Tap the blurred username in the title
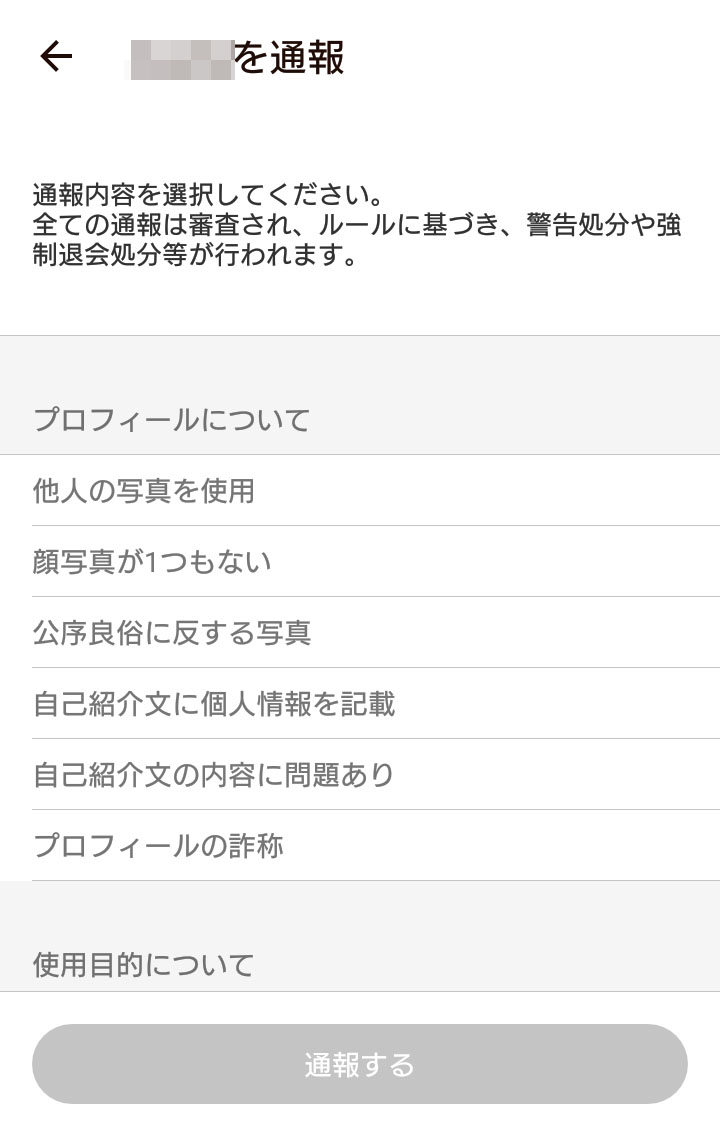 [182, 59]
